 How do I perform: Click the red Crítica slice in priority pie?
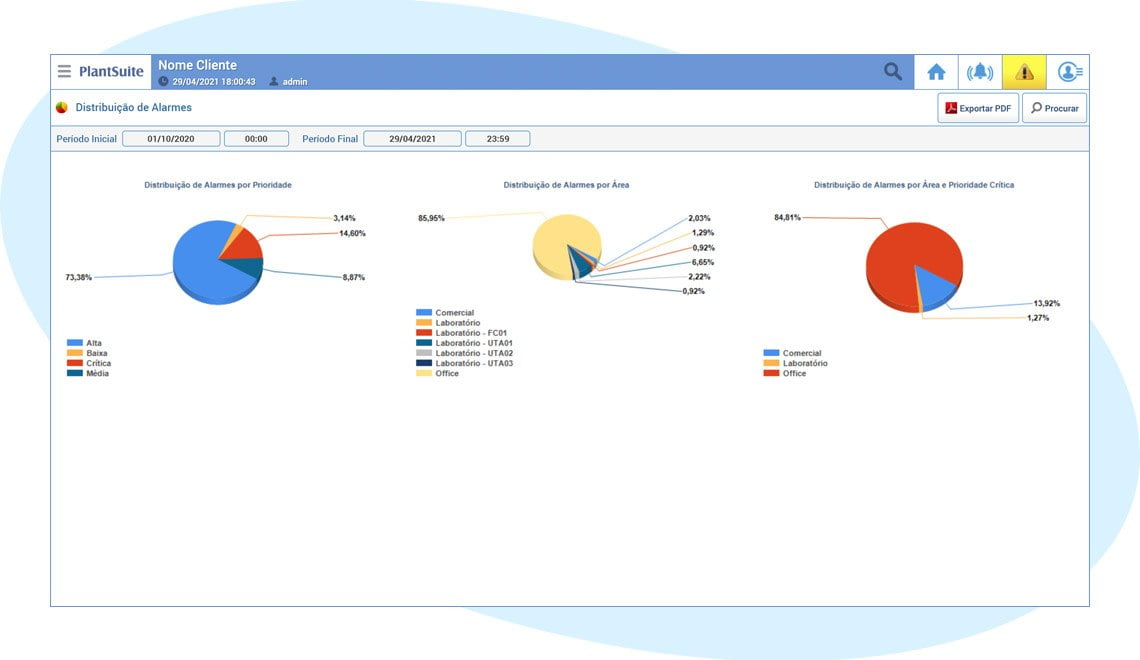click(x=246, y=246)
